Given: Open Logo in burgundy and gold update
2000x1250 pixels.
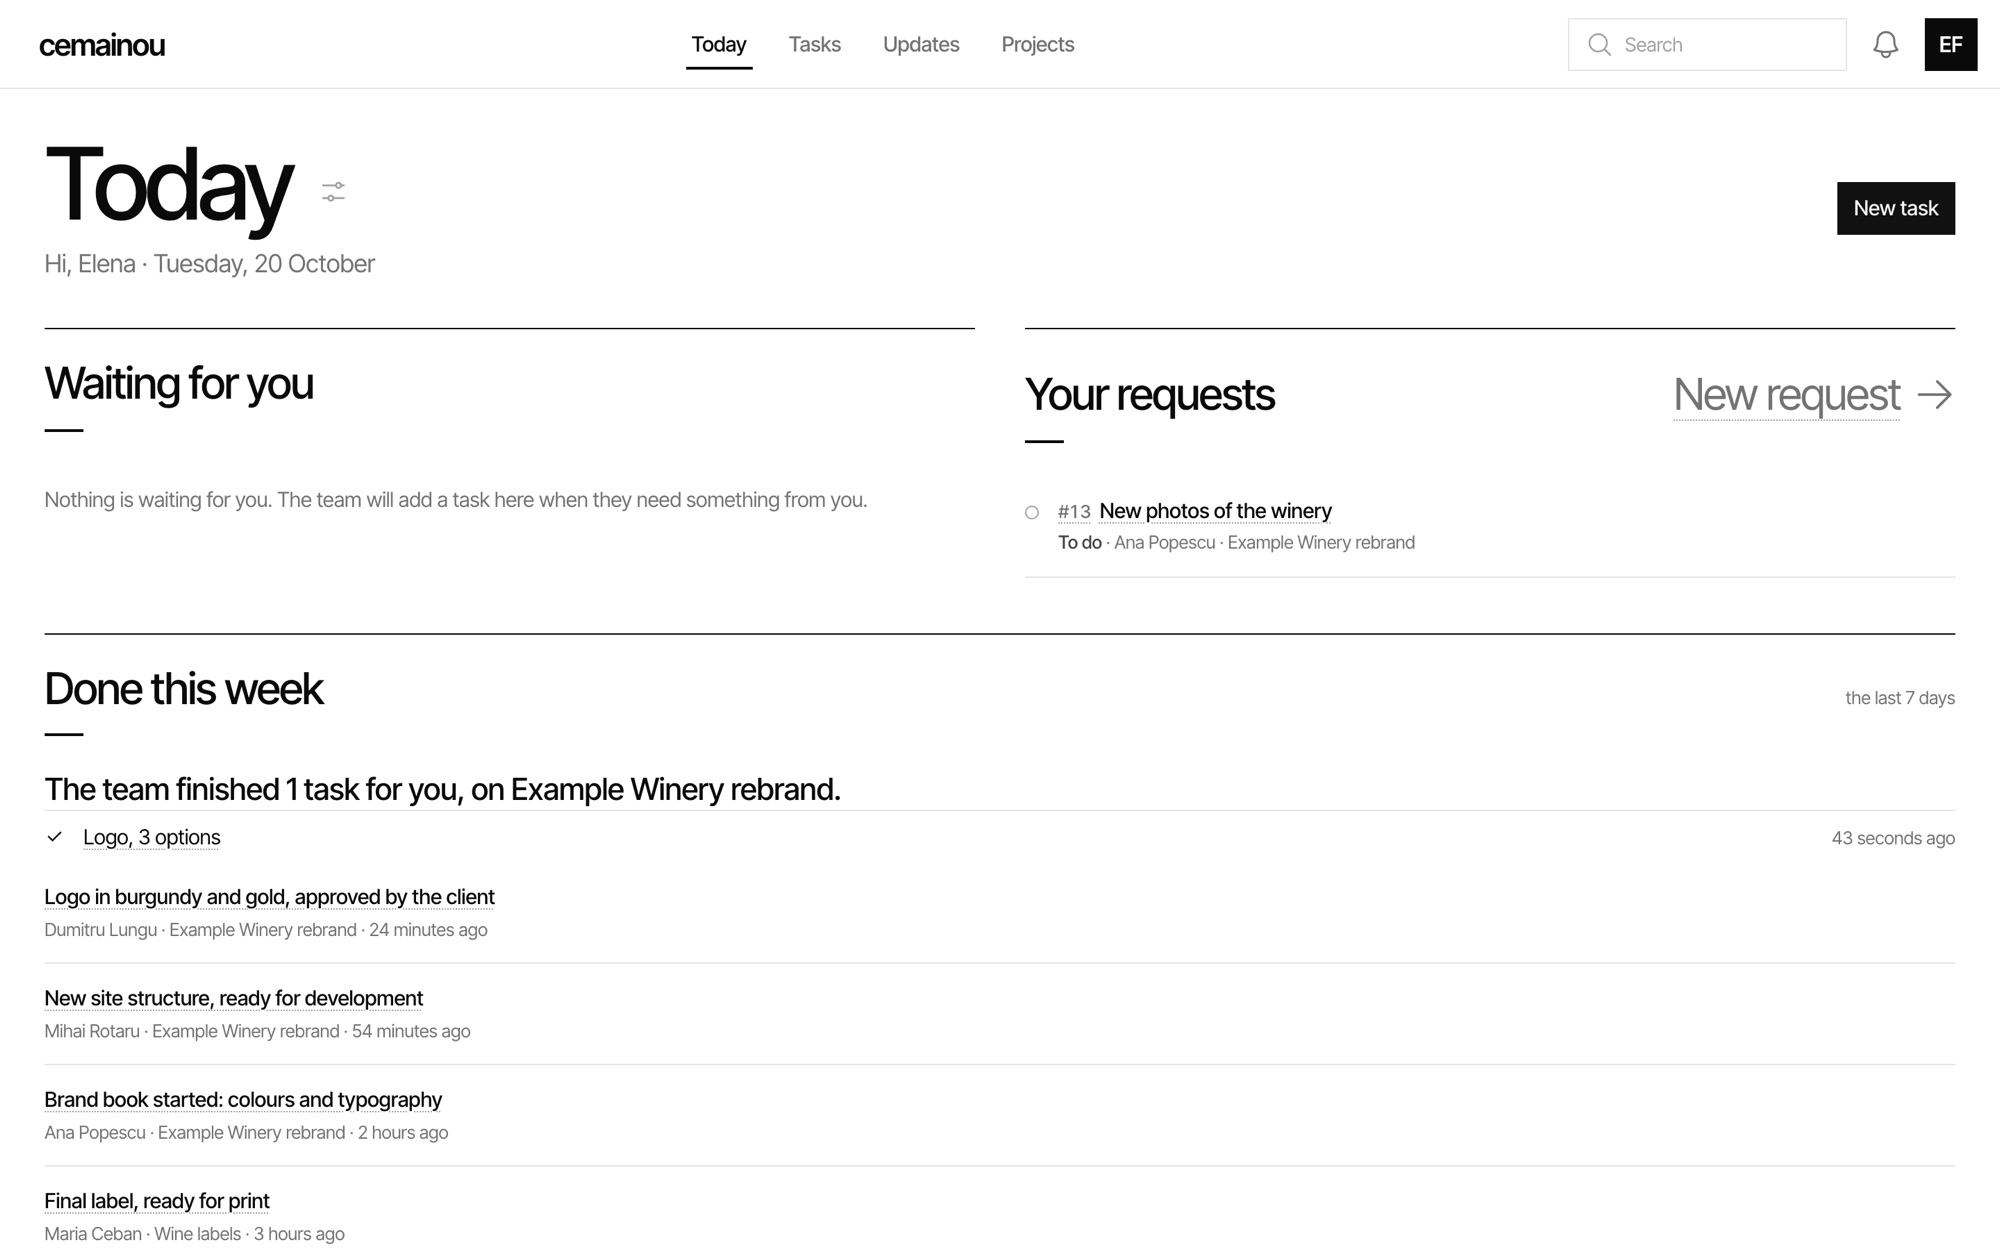Looking at the screenshot, I should coord(269,897).
